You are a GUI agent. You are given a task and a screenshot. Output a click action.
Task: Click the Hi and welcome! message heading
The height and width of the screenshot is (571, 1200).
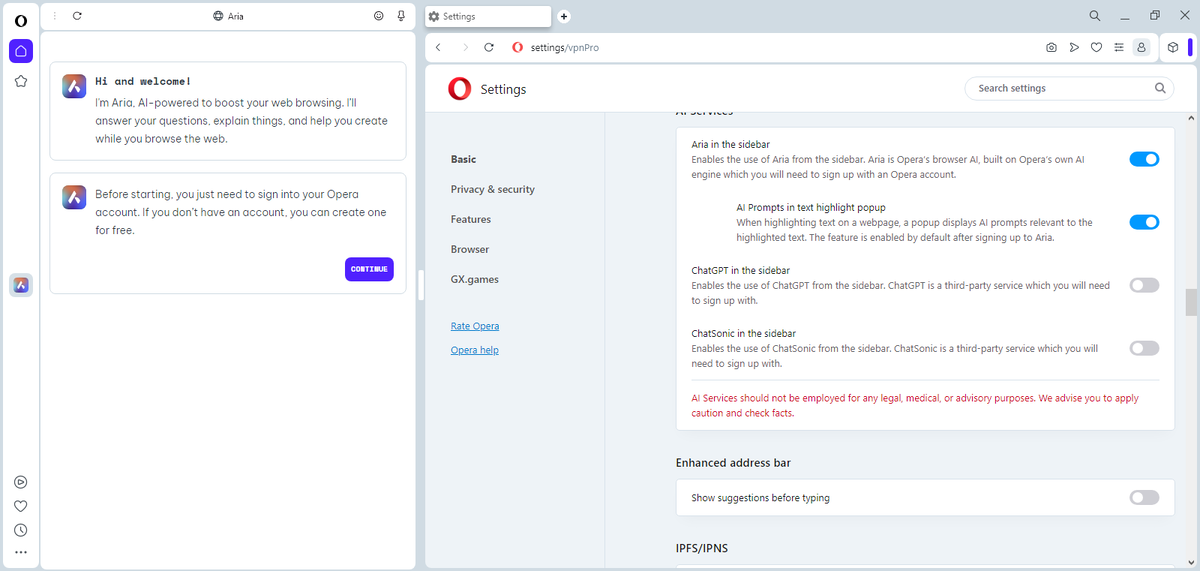(142, 81)
